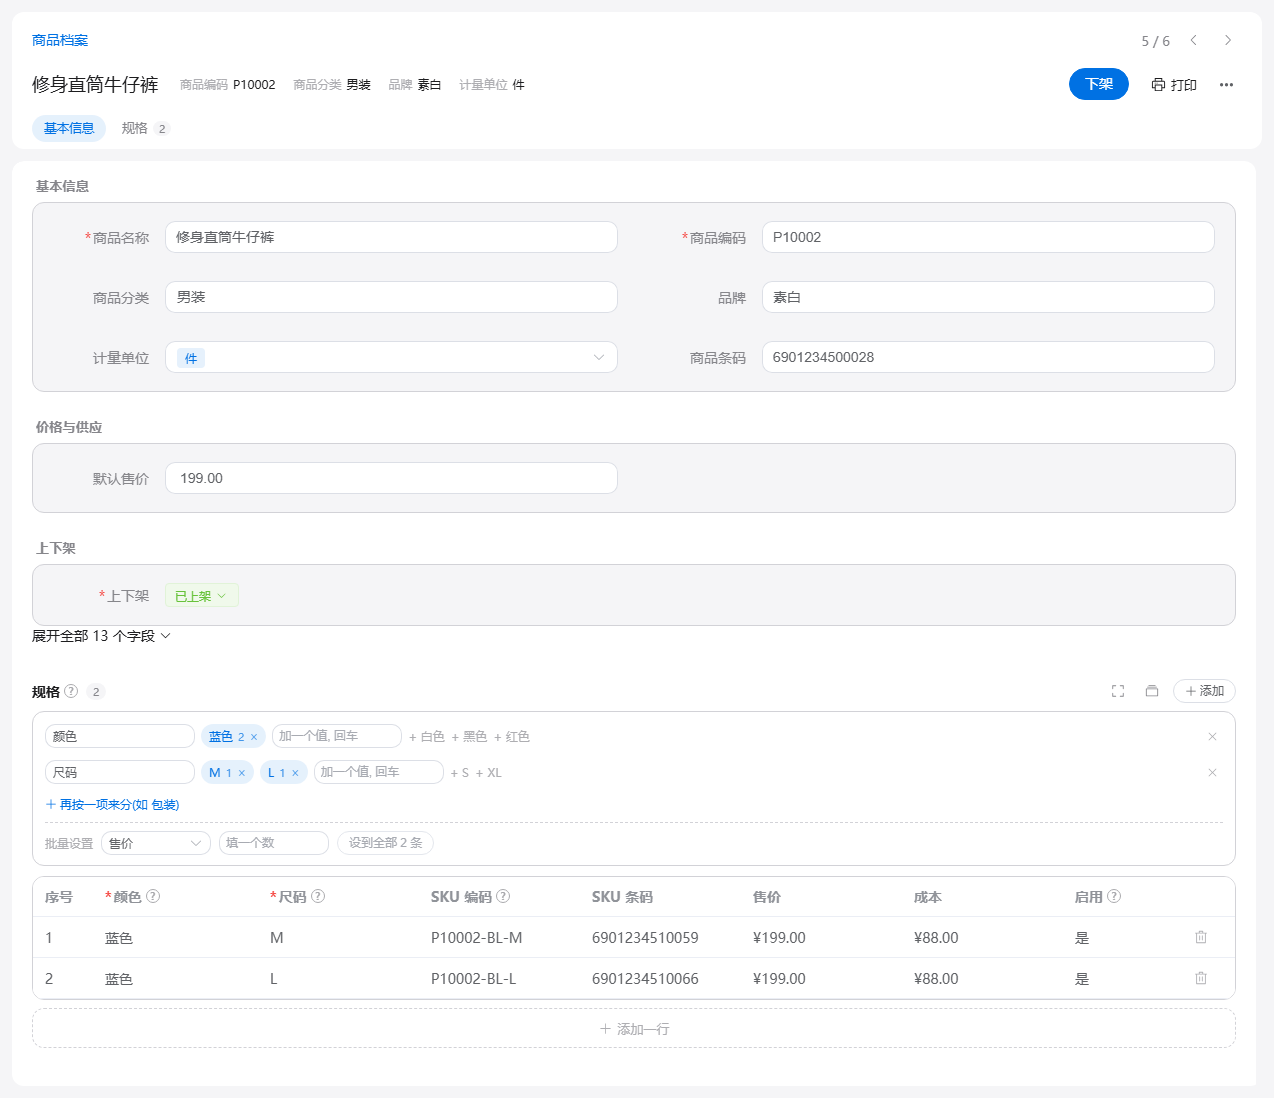Open the 已上架 status dropdown
This screenshot has height=1098, width=1274.
coord(201,596)
